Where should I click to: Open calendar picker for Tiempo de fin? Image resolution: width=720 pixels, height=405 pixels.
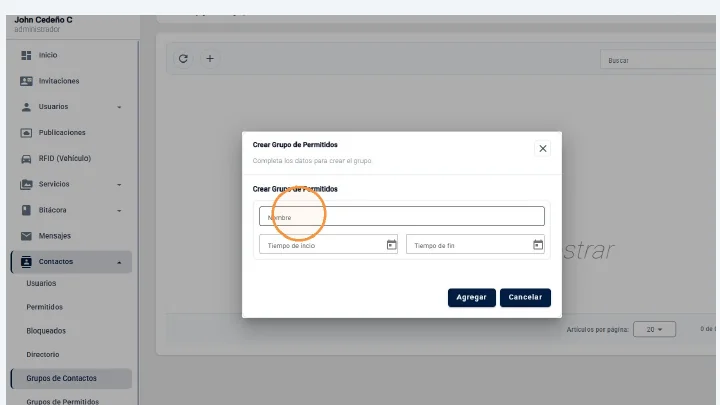pyautogui.click(x=538, y=245)
